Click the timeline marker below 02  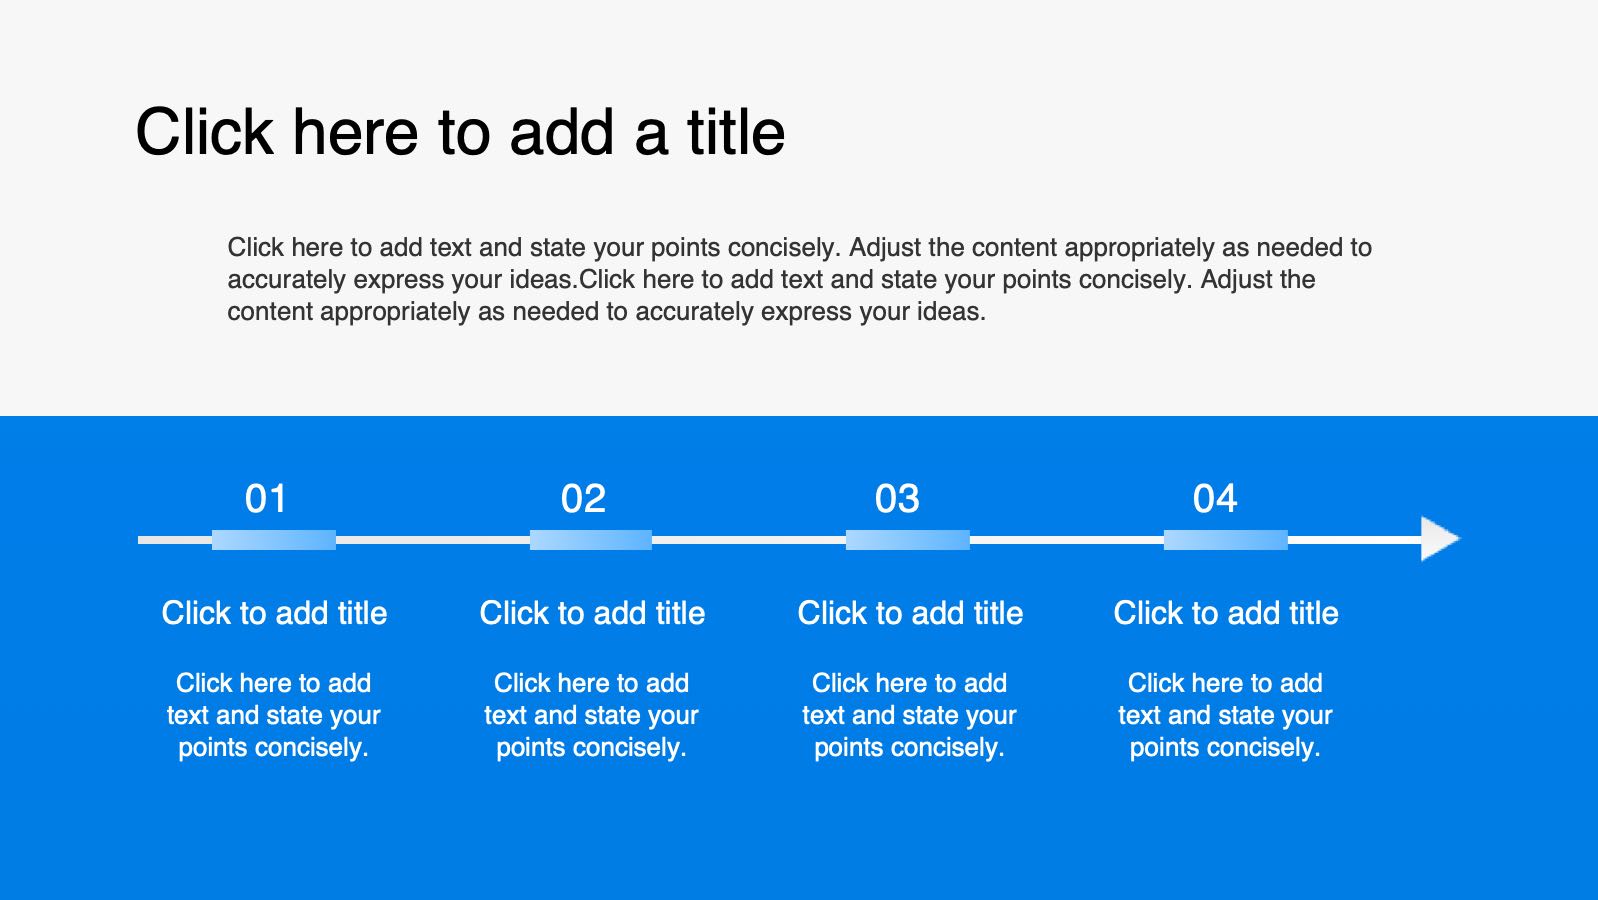(x=591, y=540)
